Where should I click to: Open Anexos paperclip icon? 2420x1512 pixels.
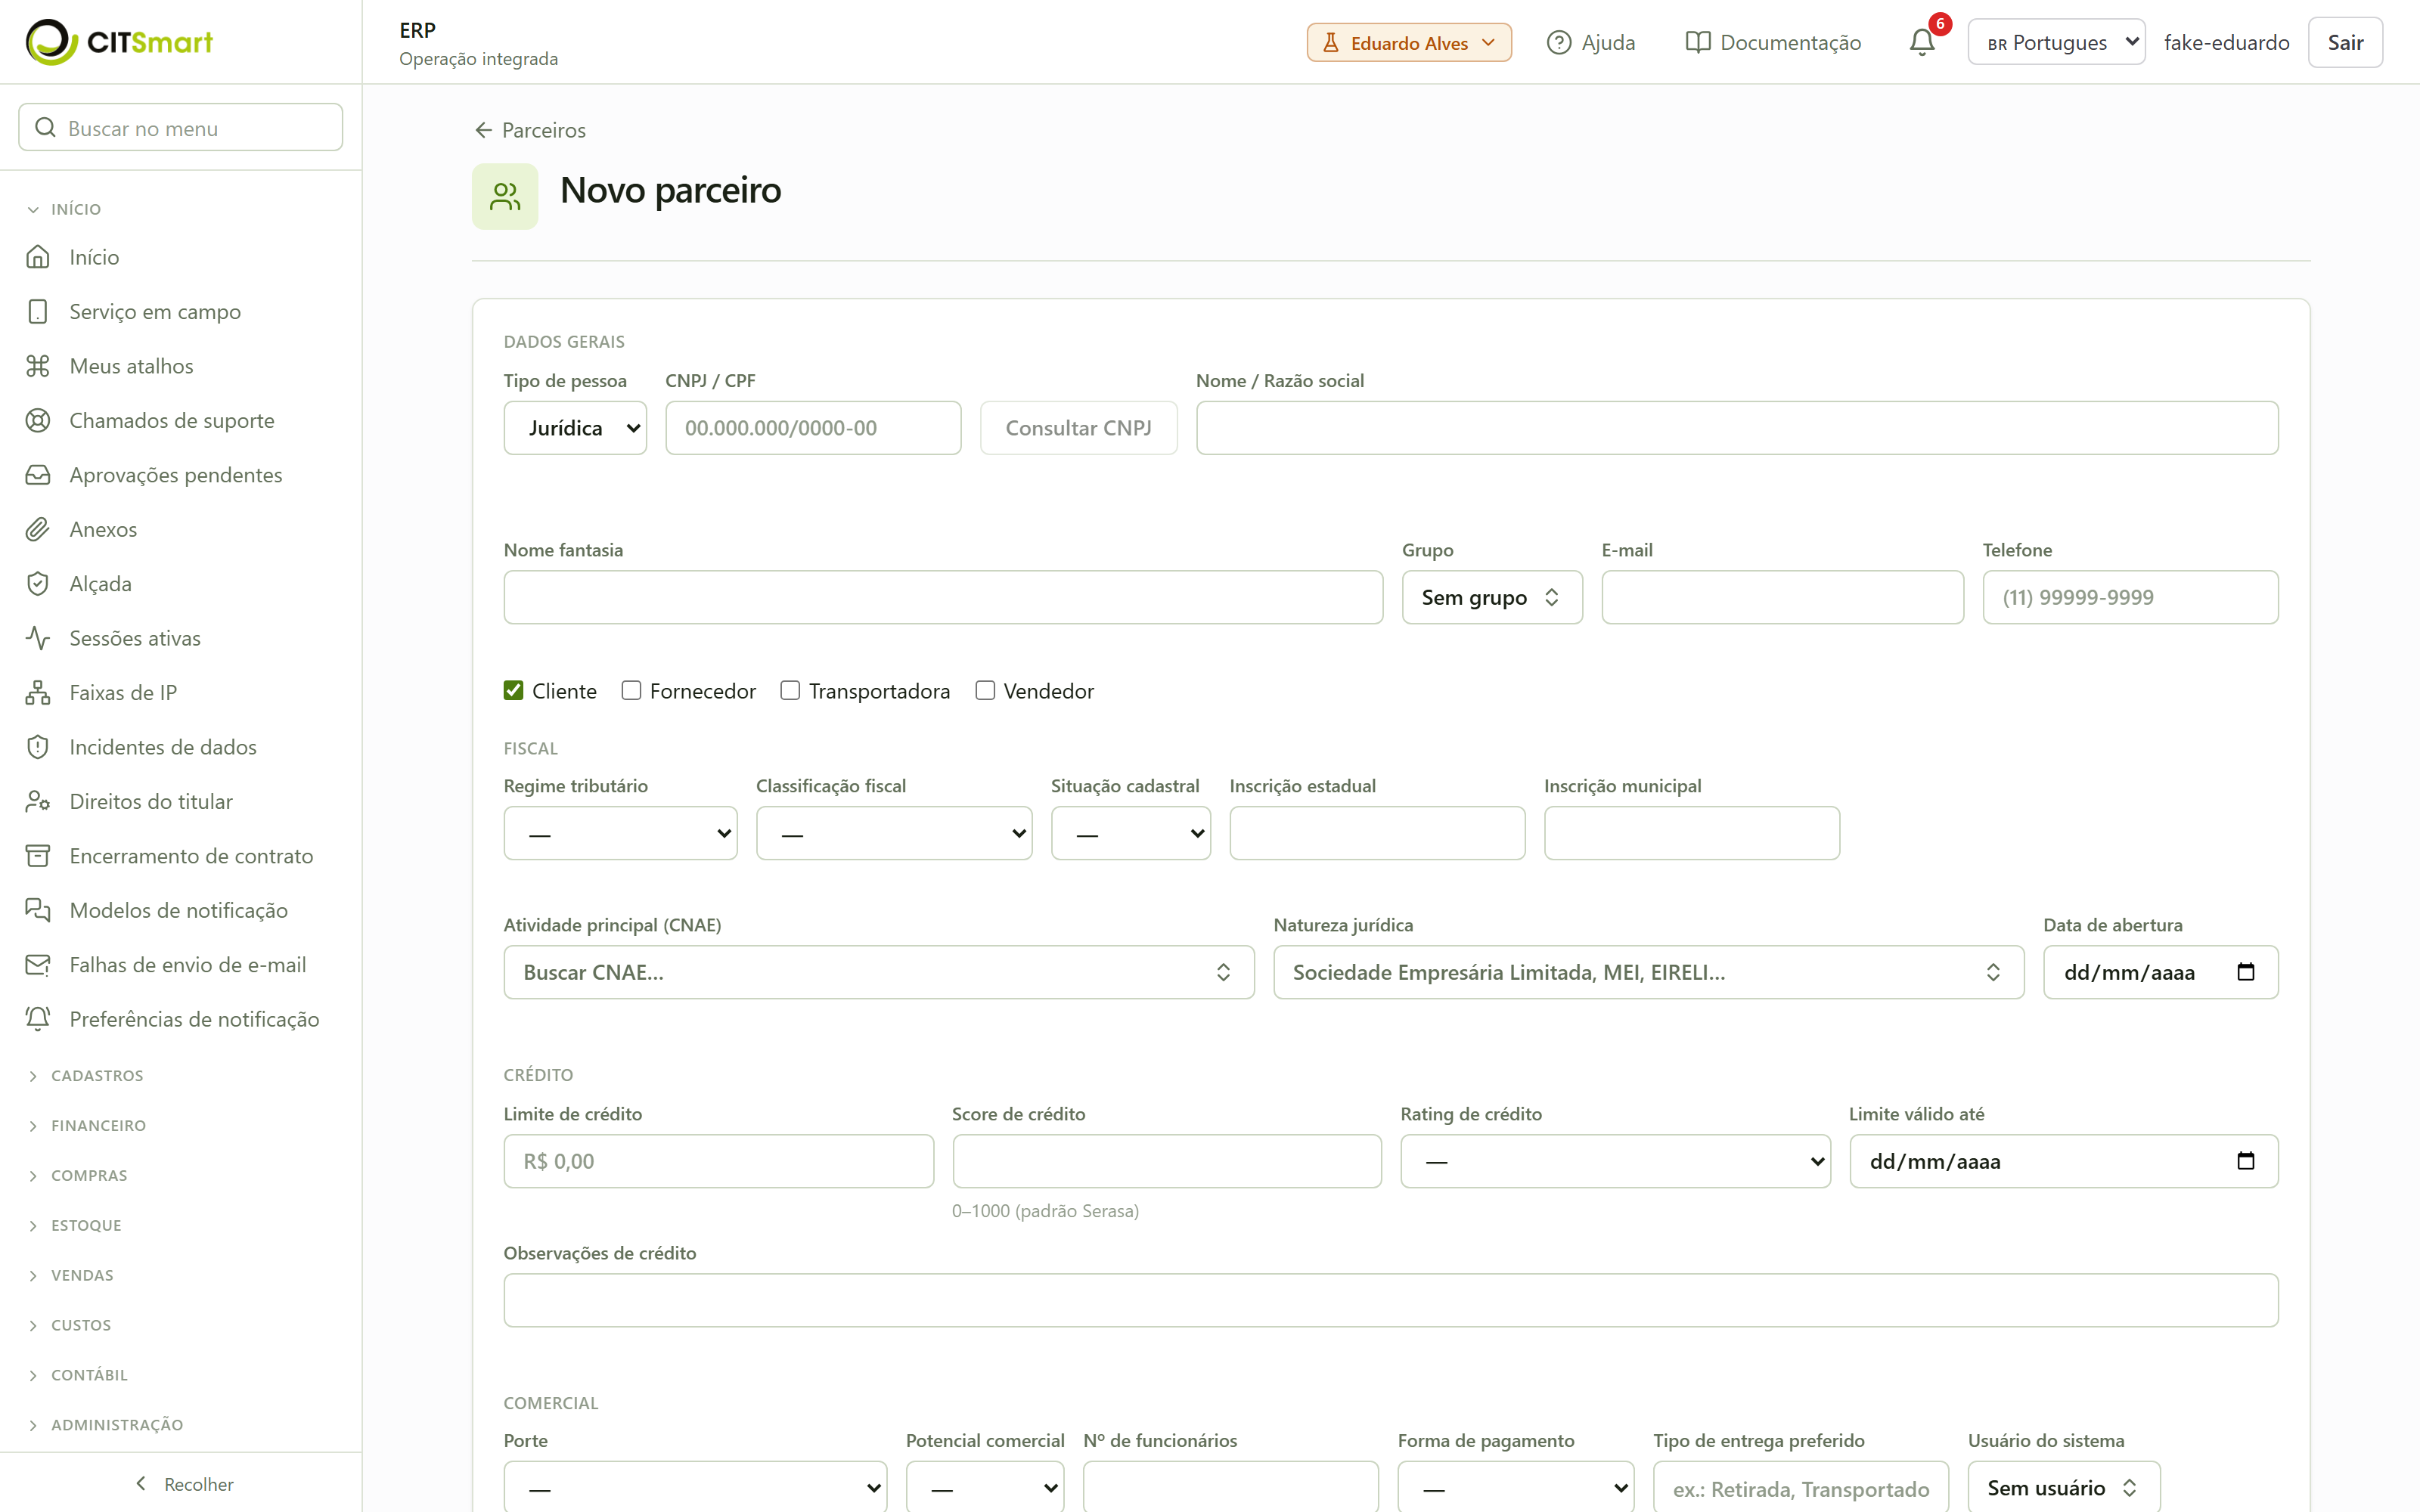38,529
